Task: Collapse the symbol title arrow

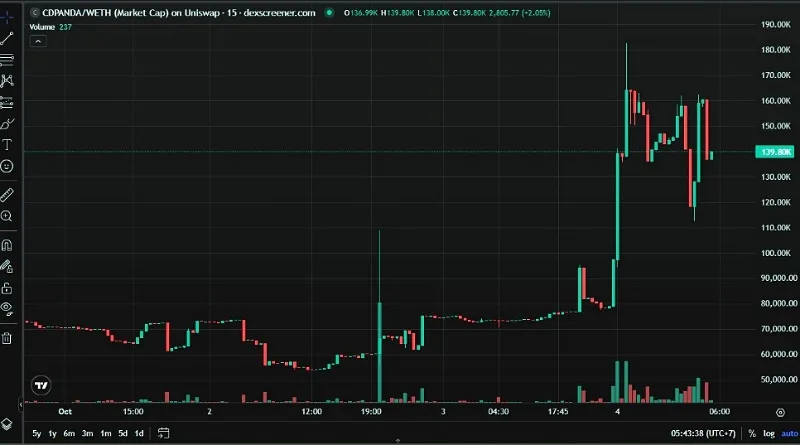Action: point(36,12)
